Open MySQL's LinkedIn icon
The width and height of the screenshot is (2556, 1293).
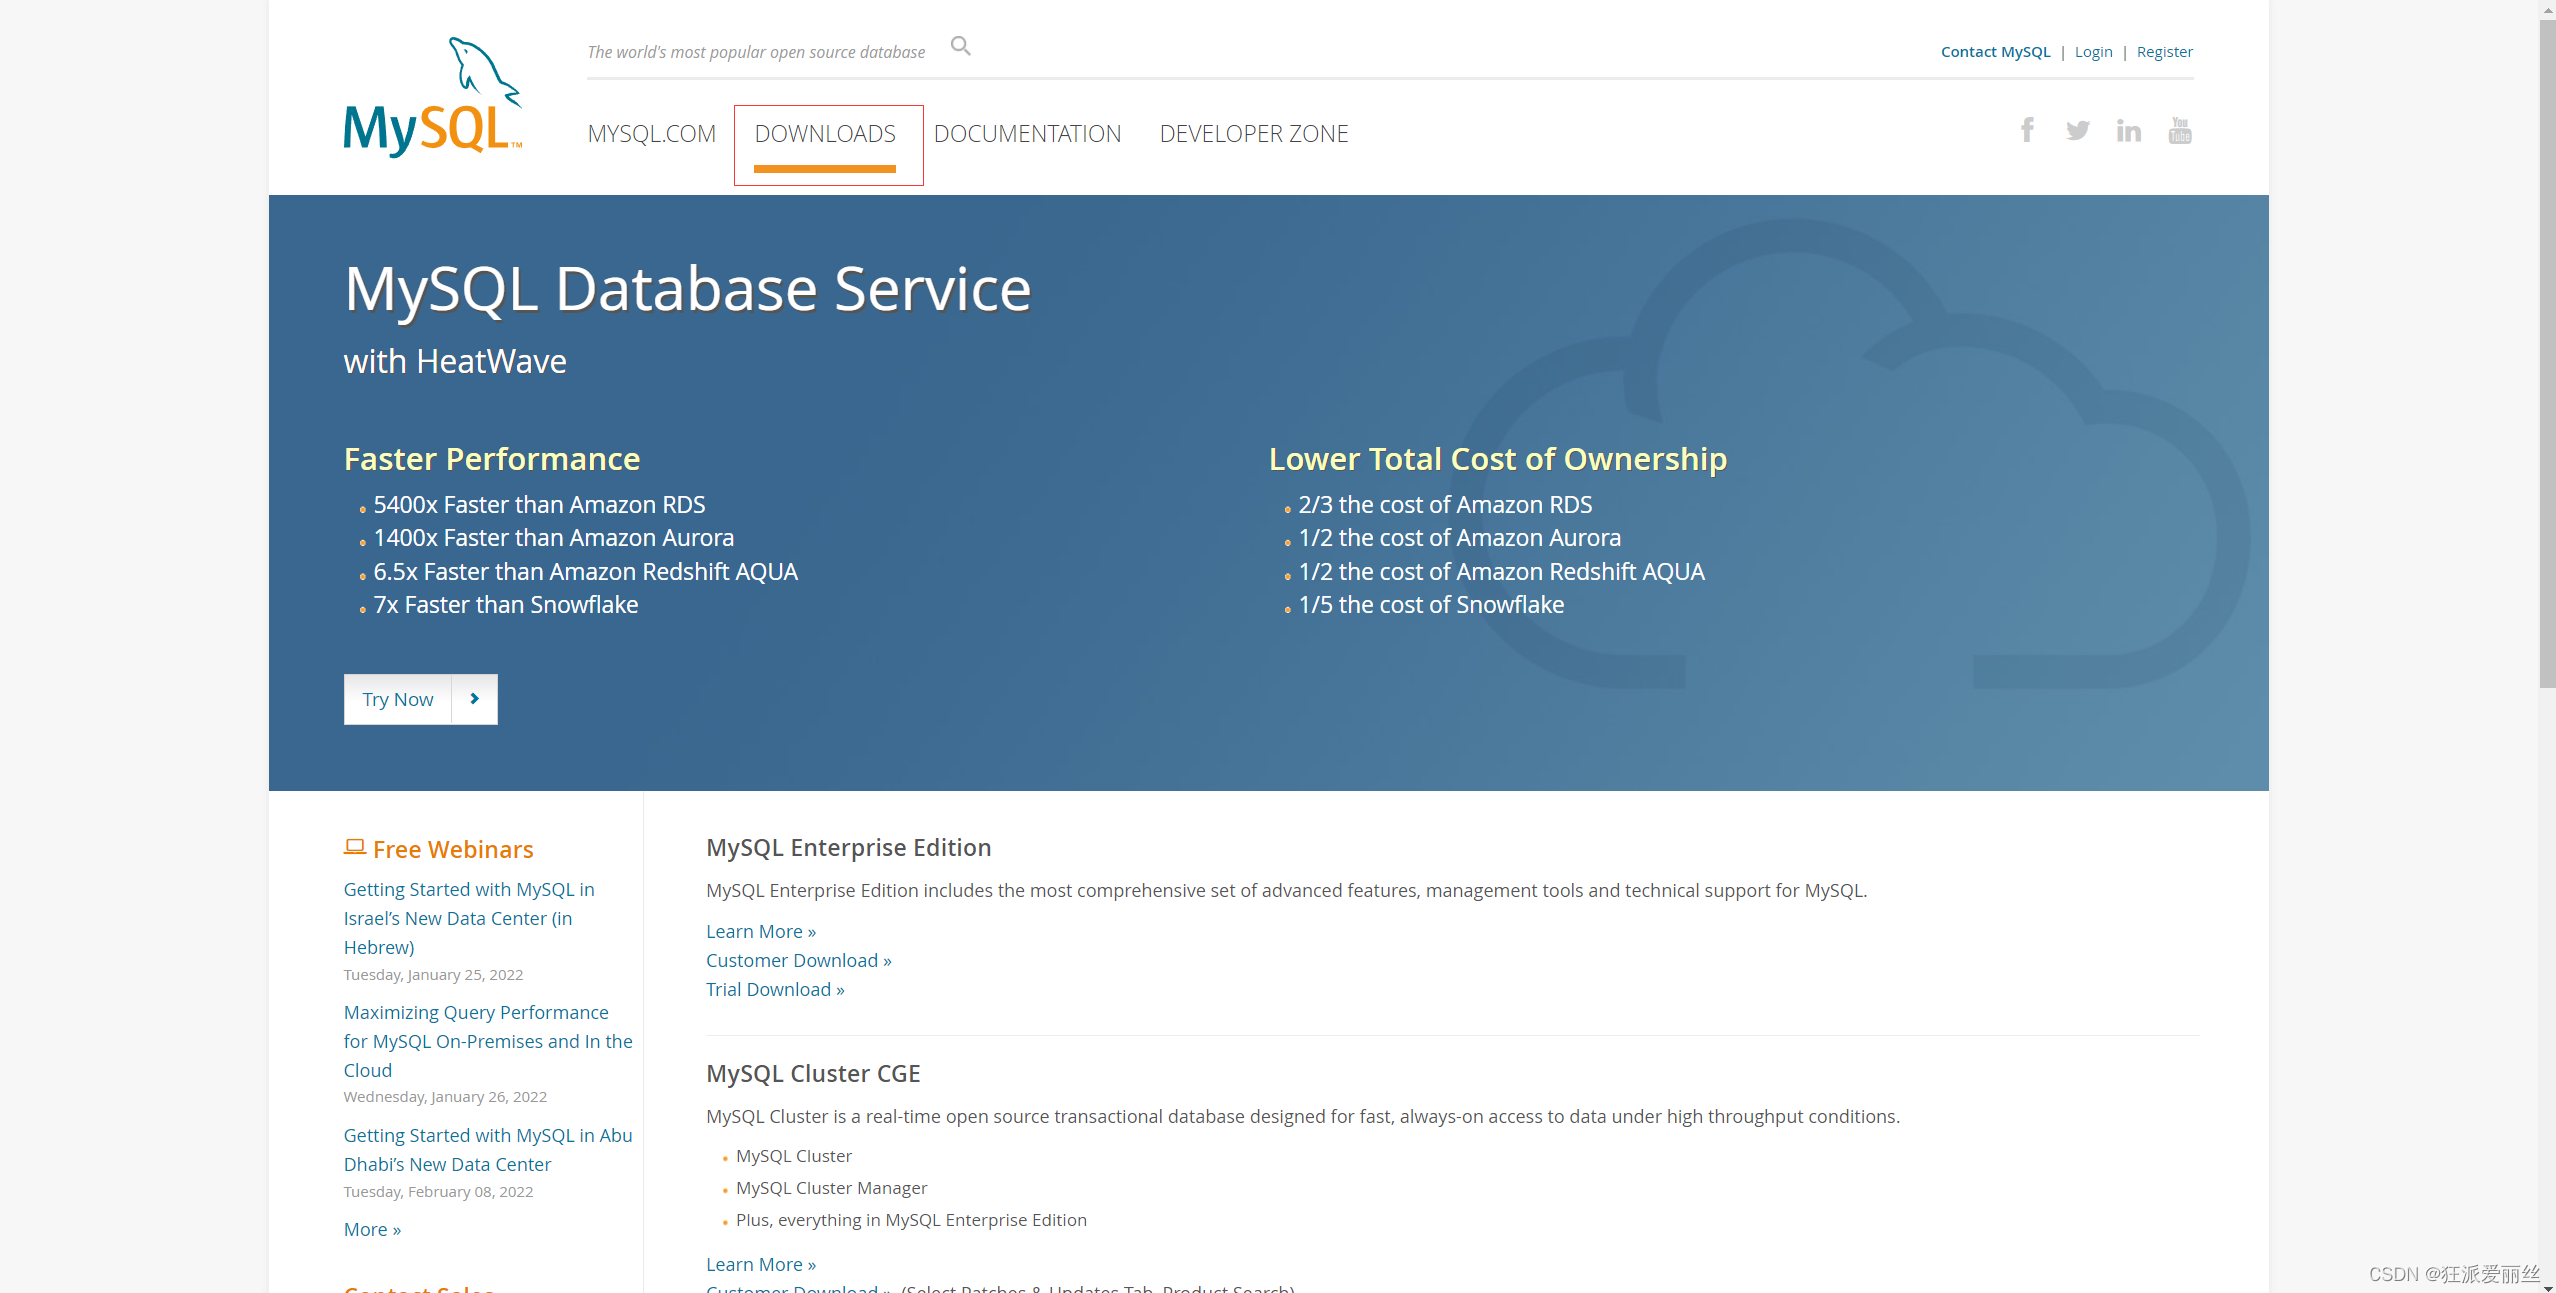pos(2128,130)
